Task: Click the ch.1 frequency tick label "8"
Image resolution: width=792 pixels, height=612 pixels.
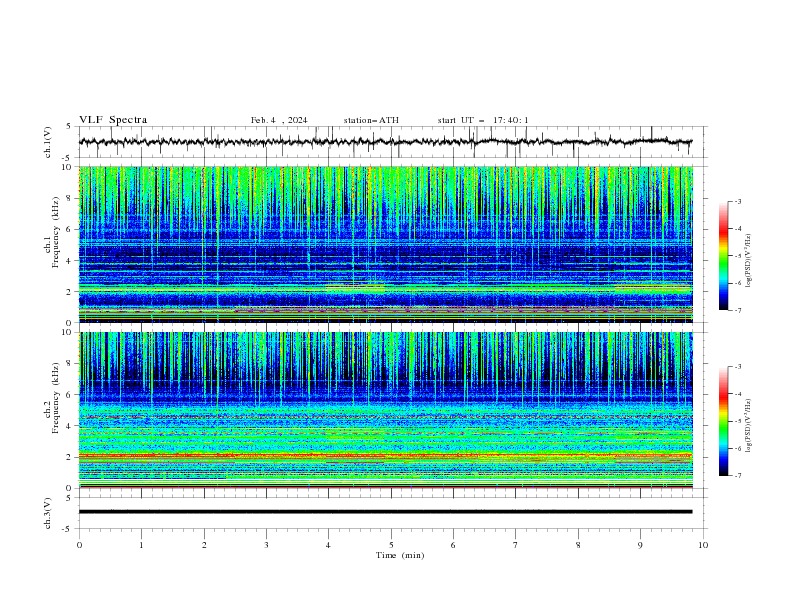Action: click(70, 198)
